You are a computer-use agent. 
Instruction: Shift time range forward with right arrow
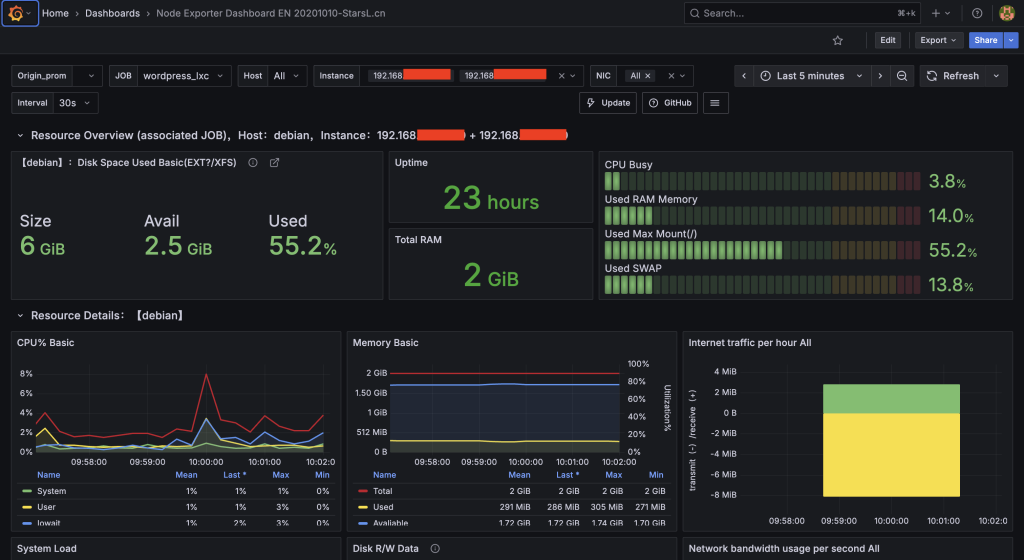pos(879,76)
